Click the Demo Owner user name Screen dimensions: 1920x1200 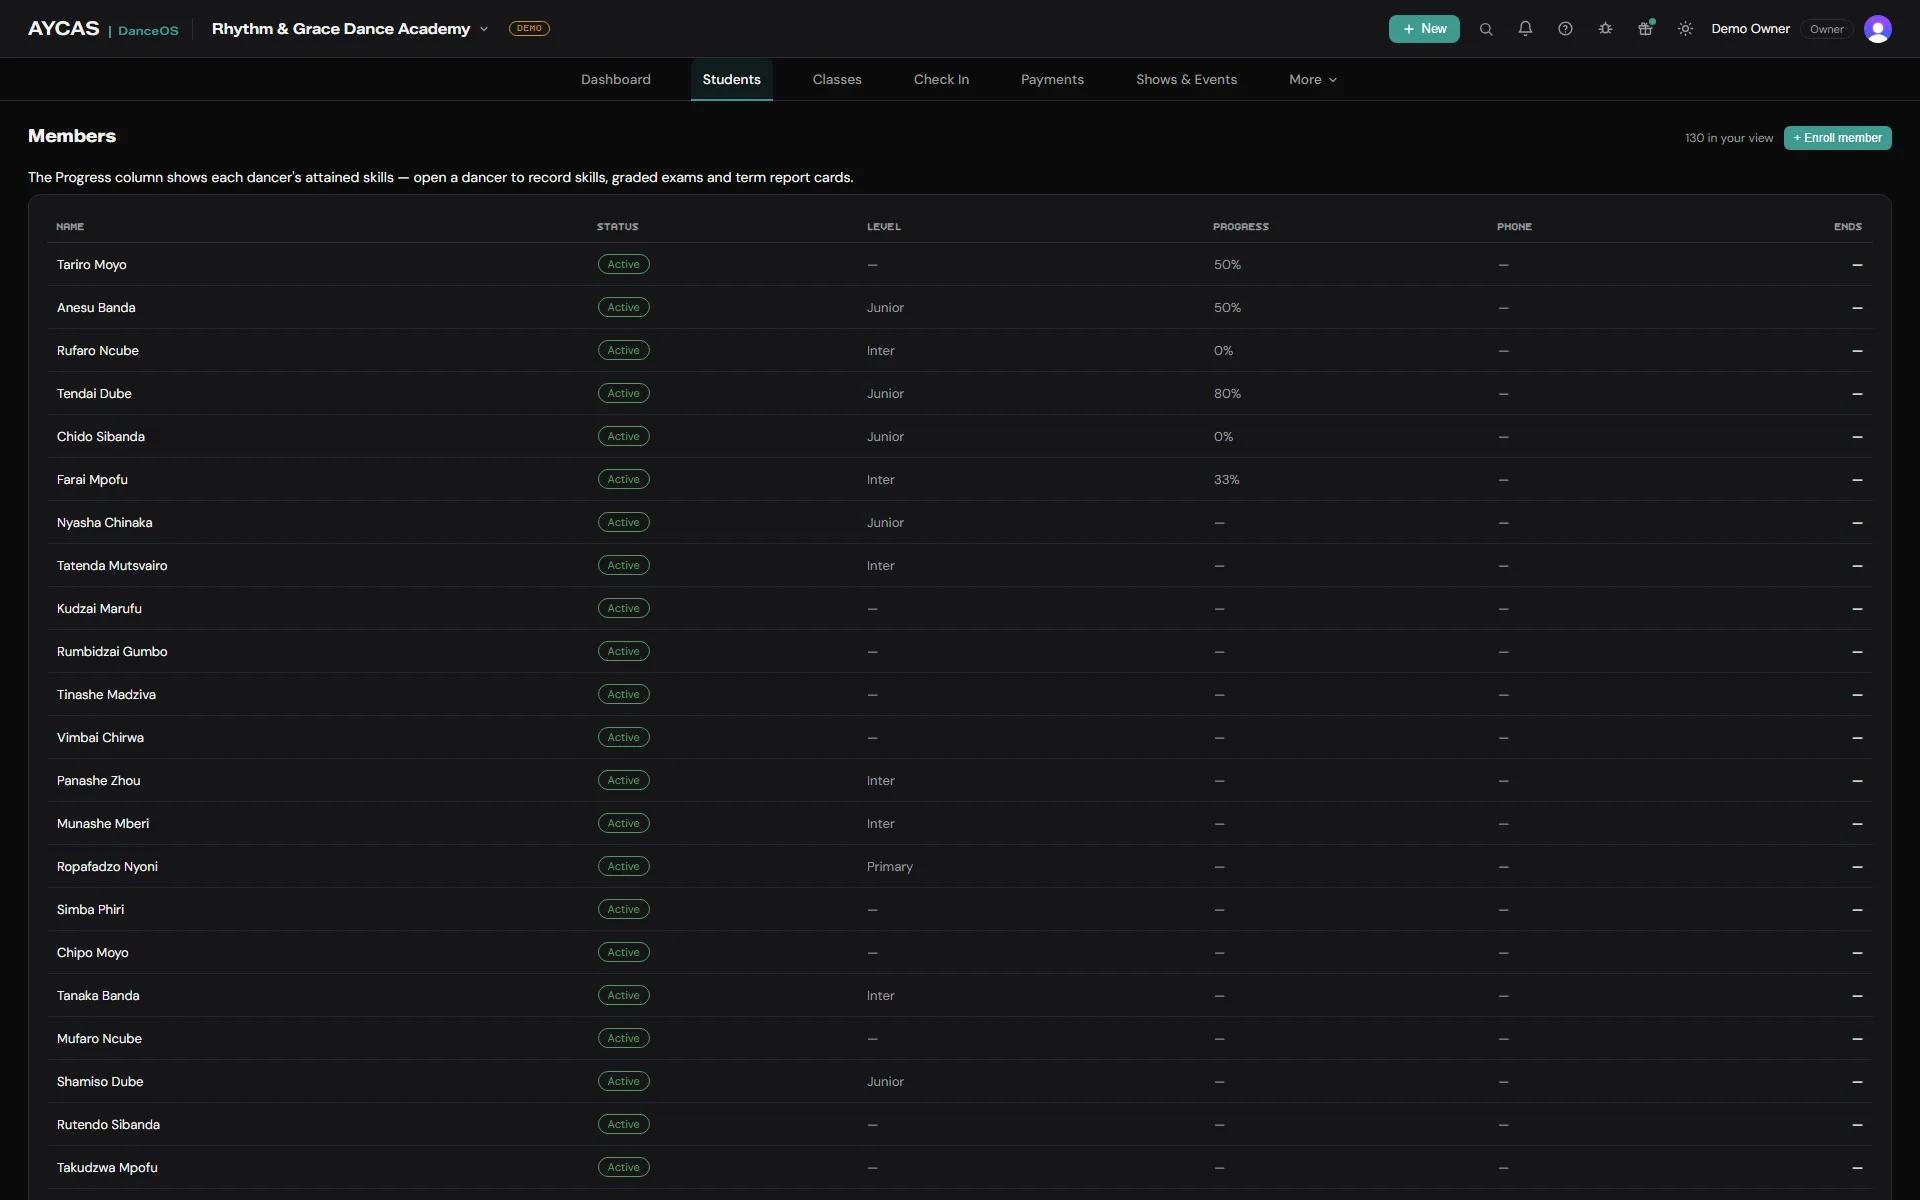(x=1750, y=29)
